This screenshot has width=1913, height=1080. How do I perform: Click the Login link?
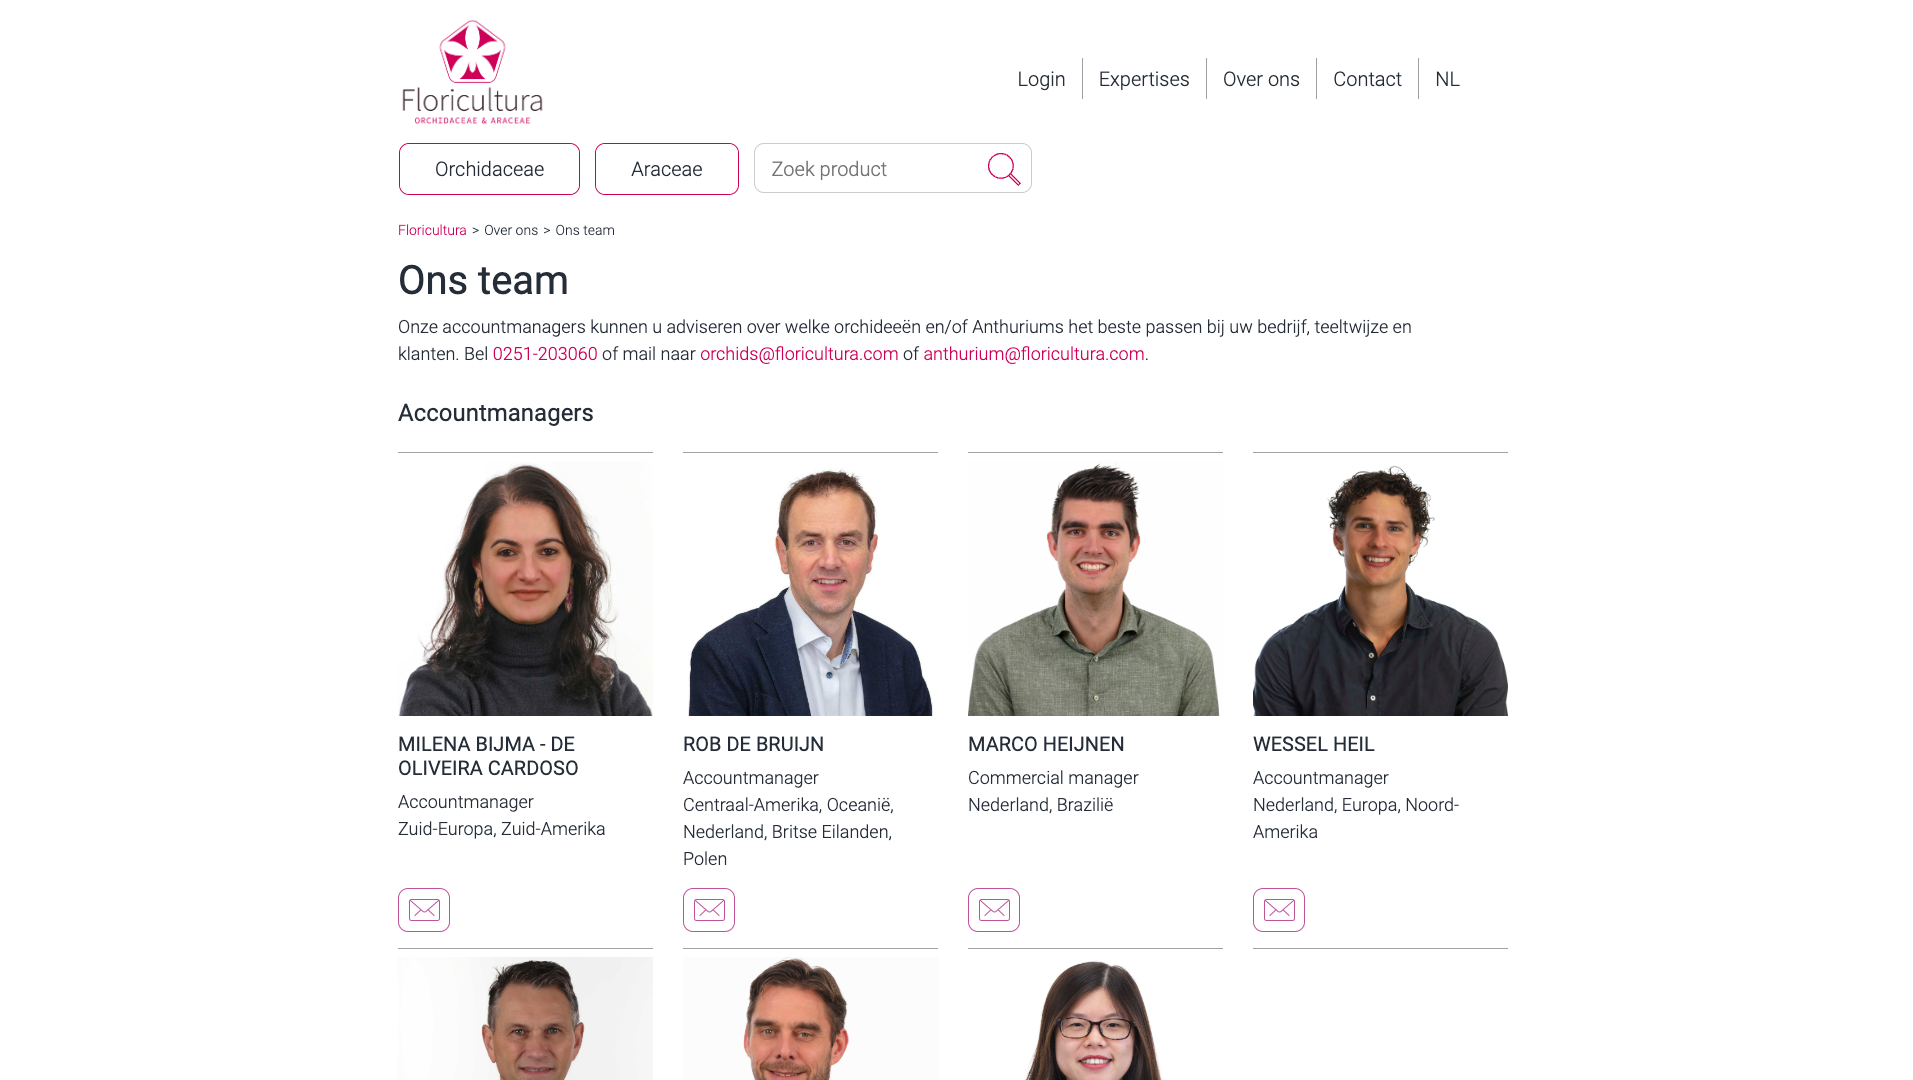1041,79
